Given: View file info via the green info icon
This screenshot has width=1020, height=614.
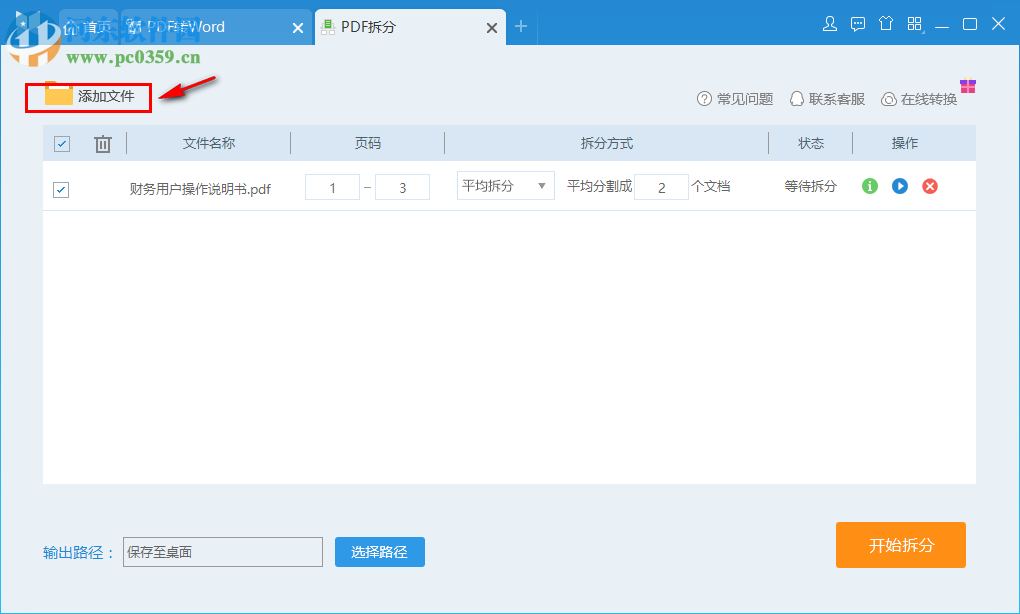Looking at the screenshot, I should (x=868, y=186).
